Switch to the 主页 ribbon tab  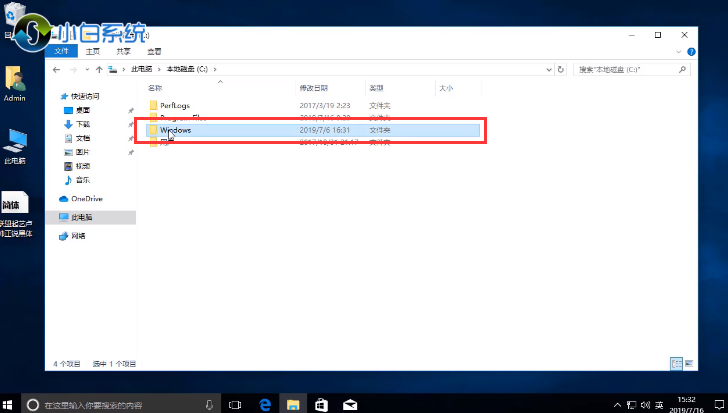[93, 51]
